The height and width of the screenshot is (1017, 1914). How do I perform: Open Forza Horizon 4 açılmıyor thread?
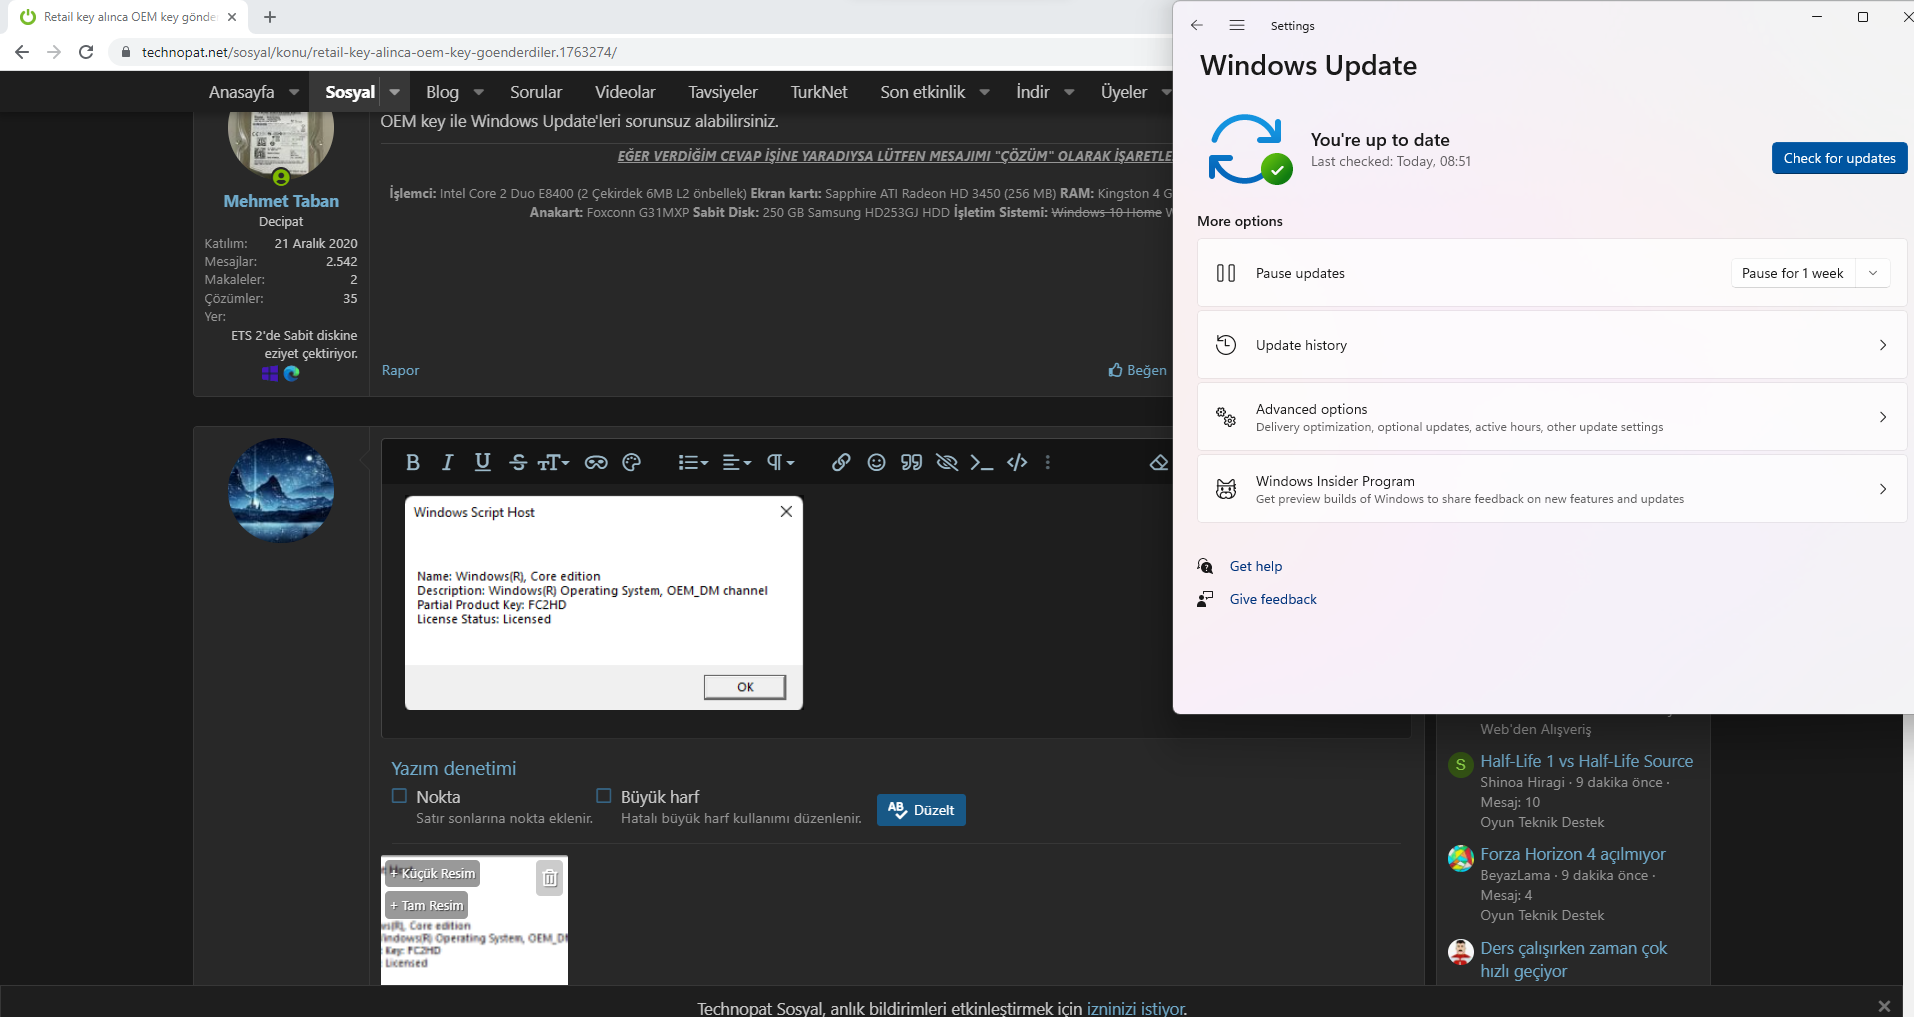1573,854
